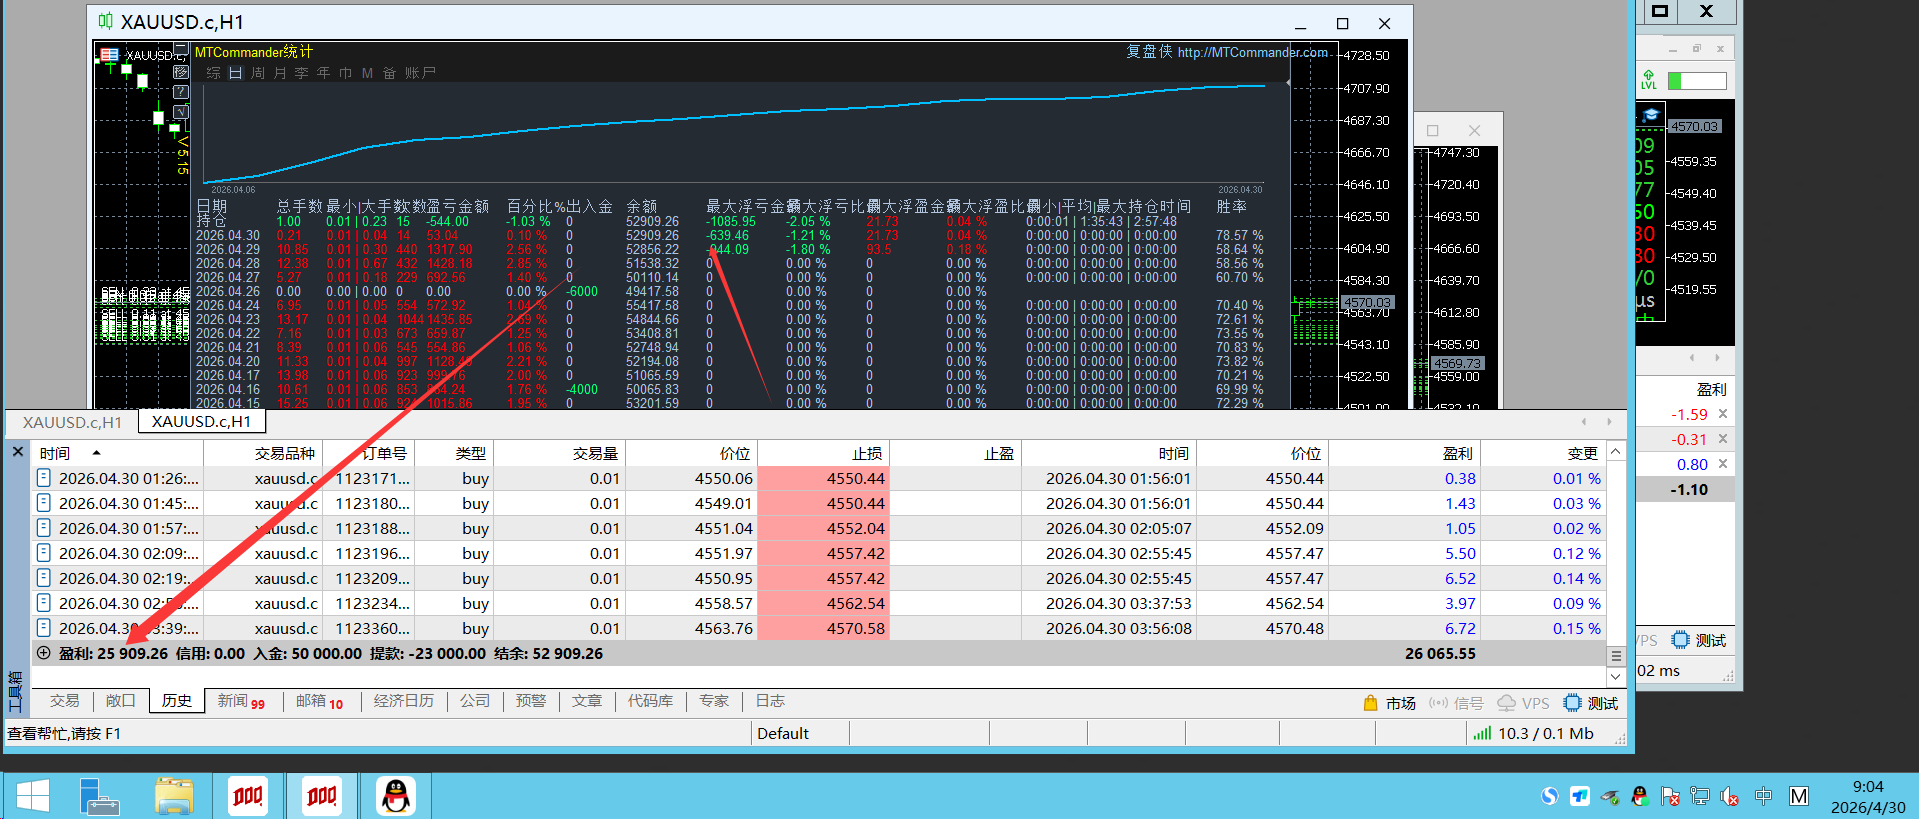1919x819 pixels.
Task: Open the 测试 strategy tester in main toolbox
Action: point(1591,703)
